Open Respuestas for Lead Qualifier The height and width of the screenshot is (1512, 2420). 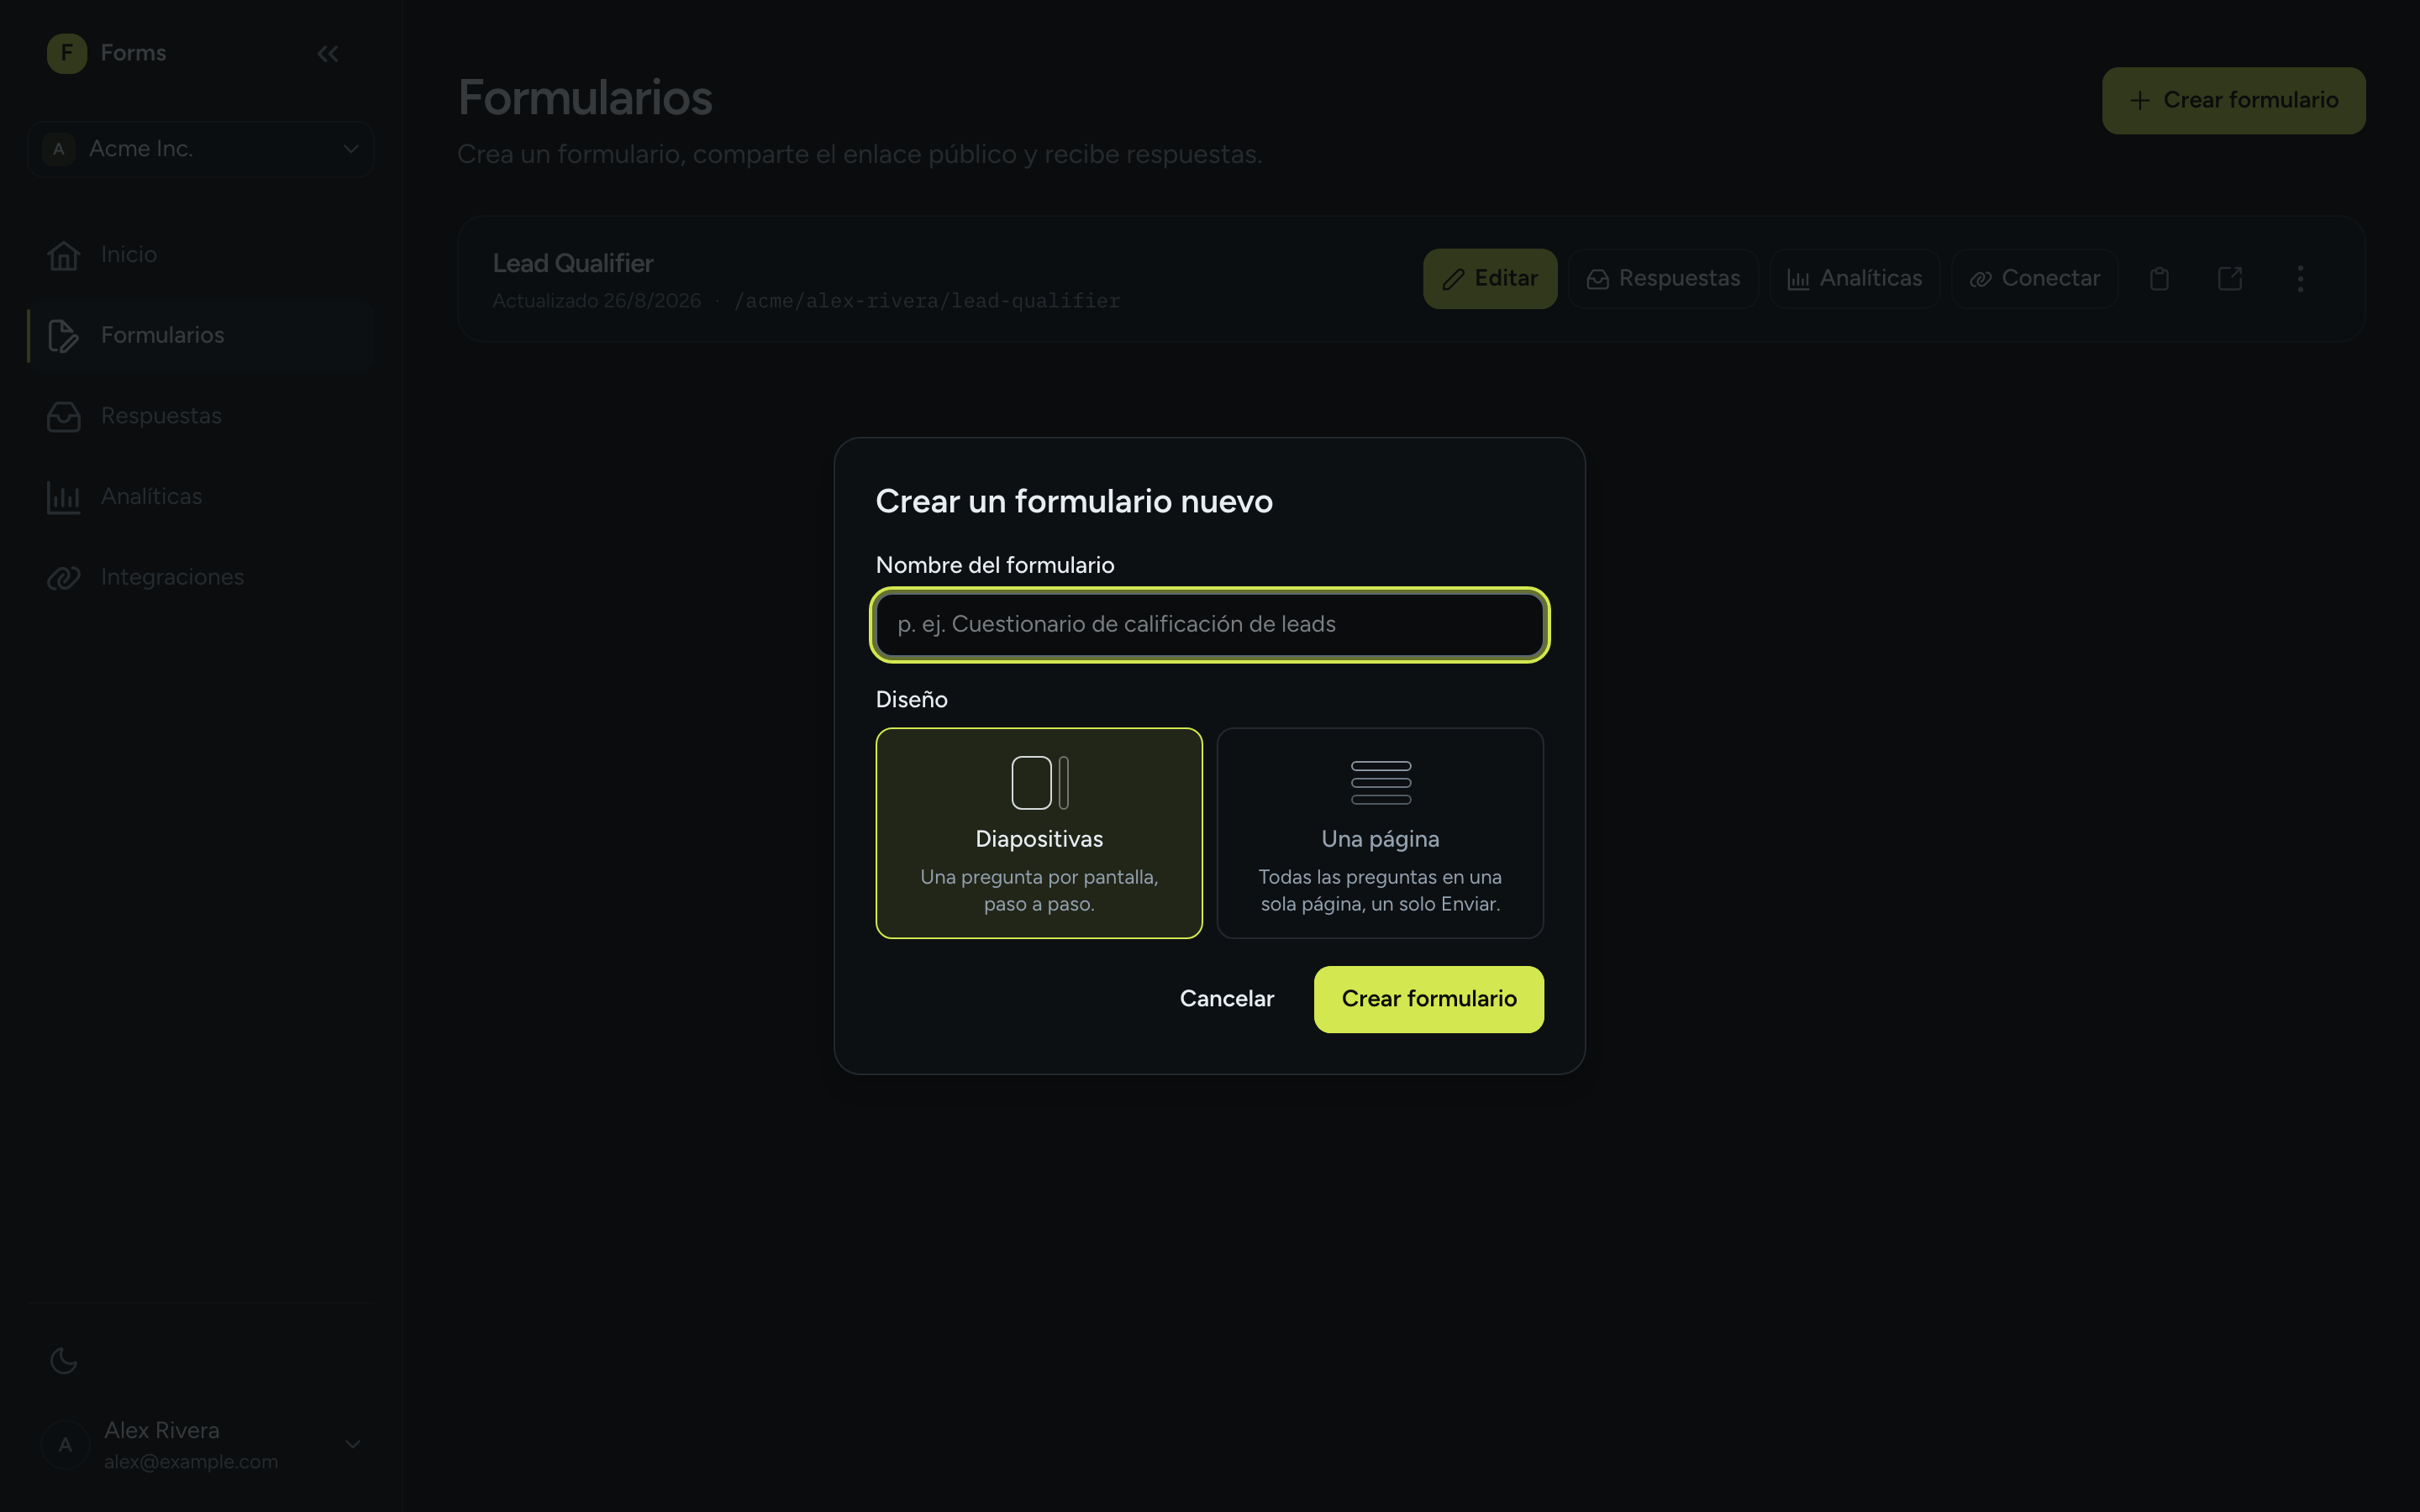coord(1663,279)
